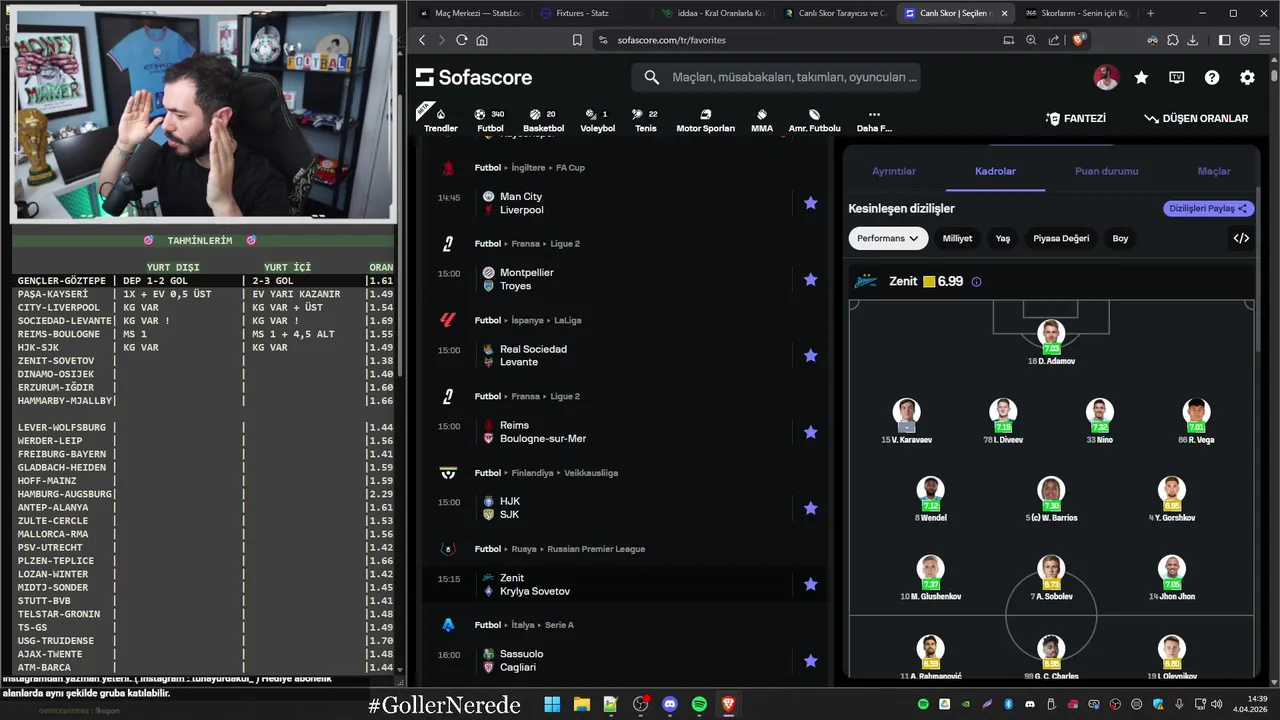Open the Performans dropdown filter
This screenshot has height=720, width=1280.
[x=888, y=238]
